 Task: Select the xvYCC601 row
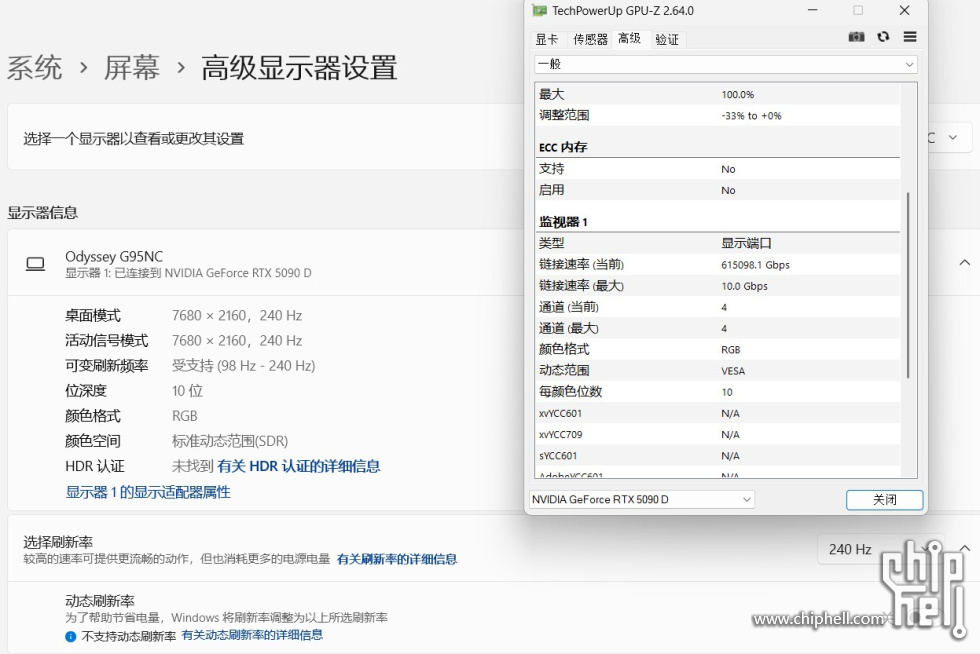point(718,413)
